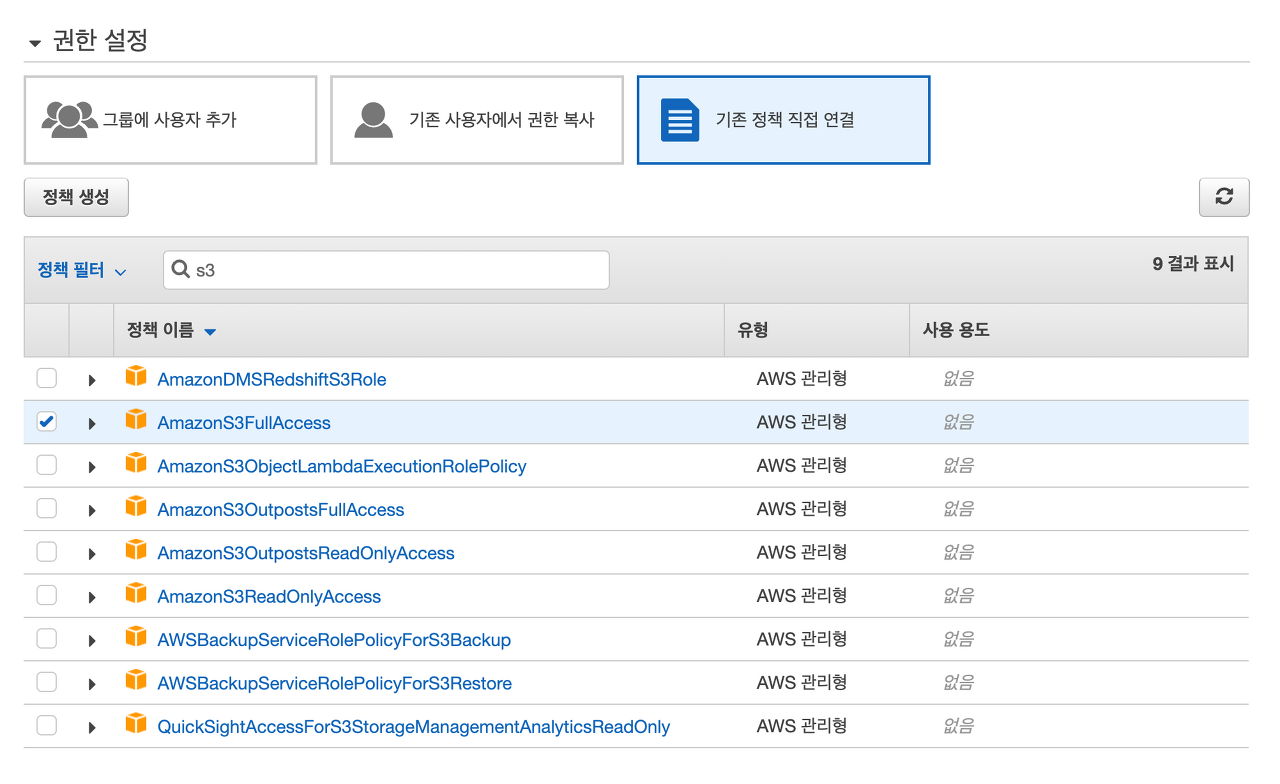This screenshot has height=784, width=1280.
Task: Click 없음 usage in AmazonS3ReadOnlyAccess row
Action: 959,596
